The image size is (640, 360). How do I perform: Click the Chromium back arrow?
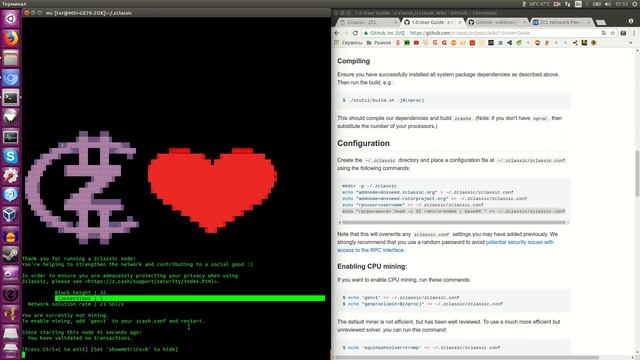pos(337,33)
